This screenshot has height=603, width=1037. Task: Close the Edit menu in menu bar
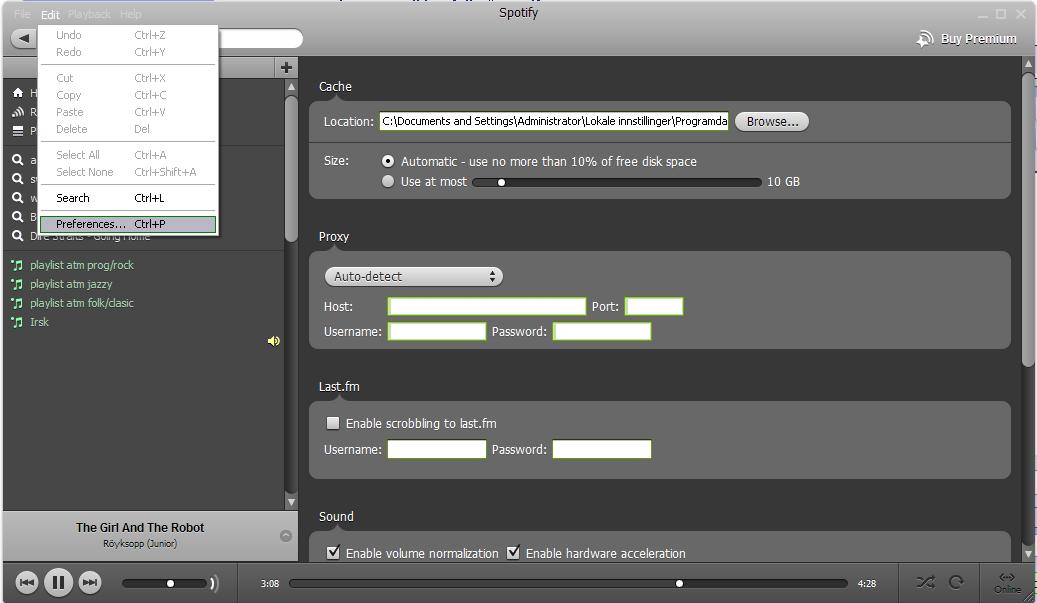point(50,14)
